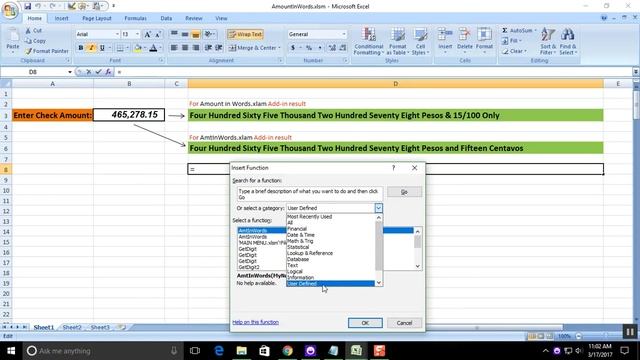
Task: Toggle Wrap Text on the cell
Action: [245, 34]
